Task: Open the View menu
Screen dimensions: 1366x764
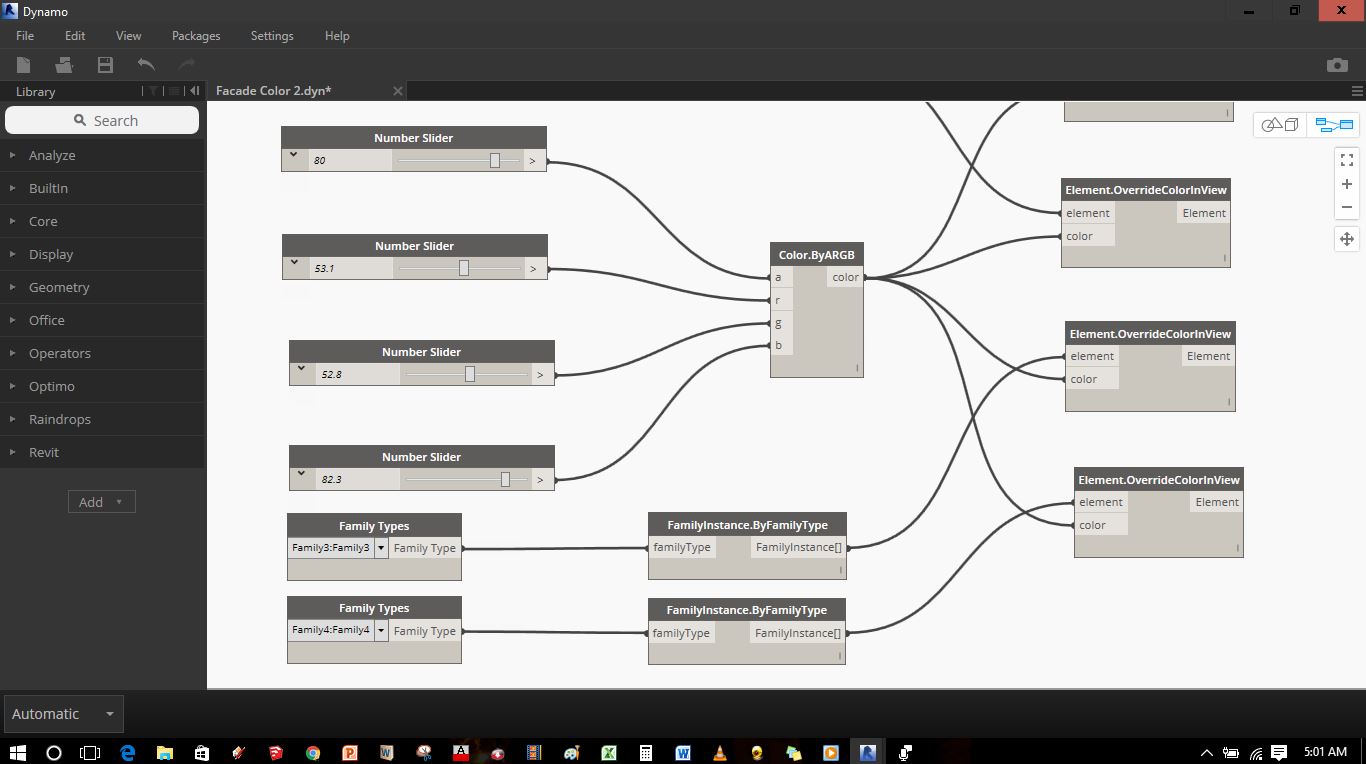Action: 128,35
